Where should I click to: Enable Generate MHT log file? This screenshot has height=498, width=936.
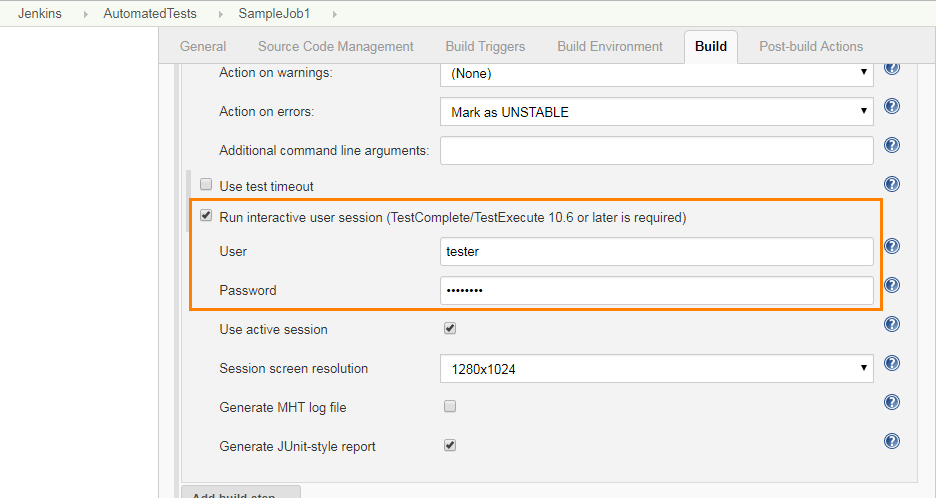(450, 406)
